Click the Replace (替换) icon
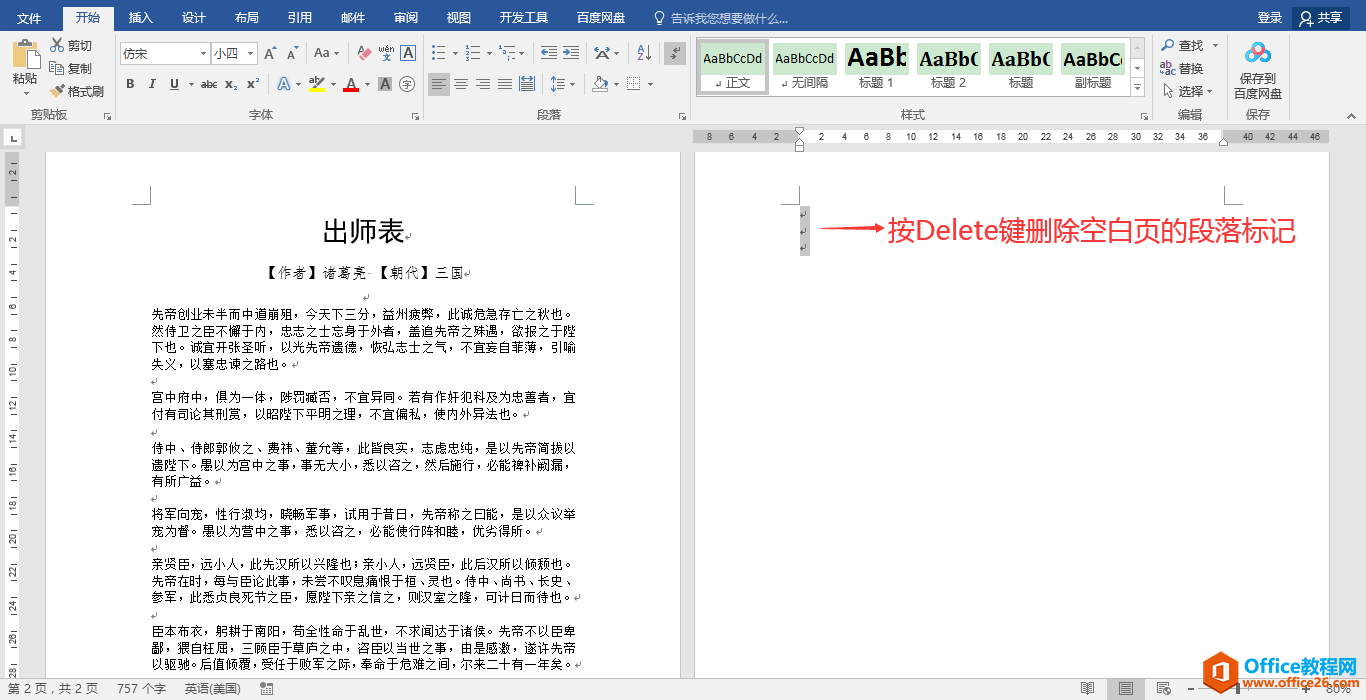Screen dimensions: 1366x700 pos(1168,68)
